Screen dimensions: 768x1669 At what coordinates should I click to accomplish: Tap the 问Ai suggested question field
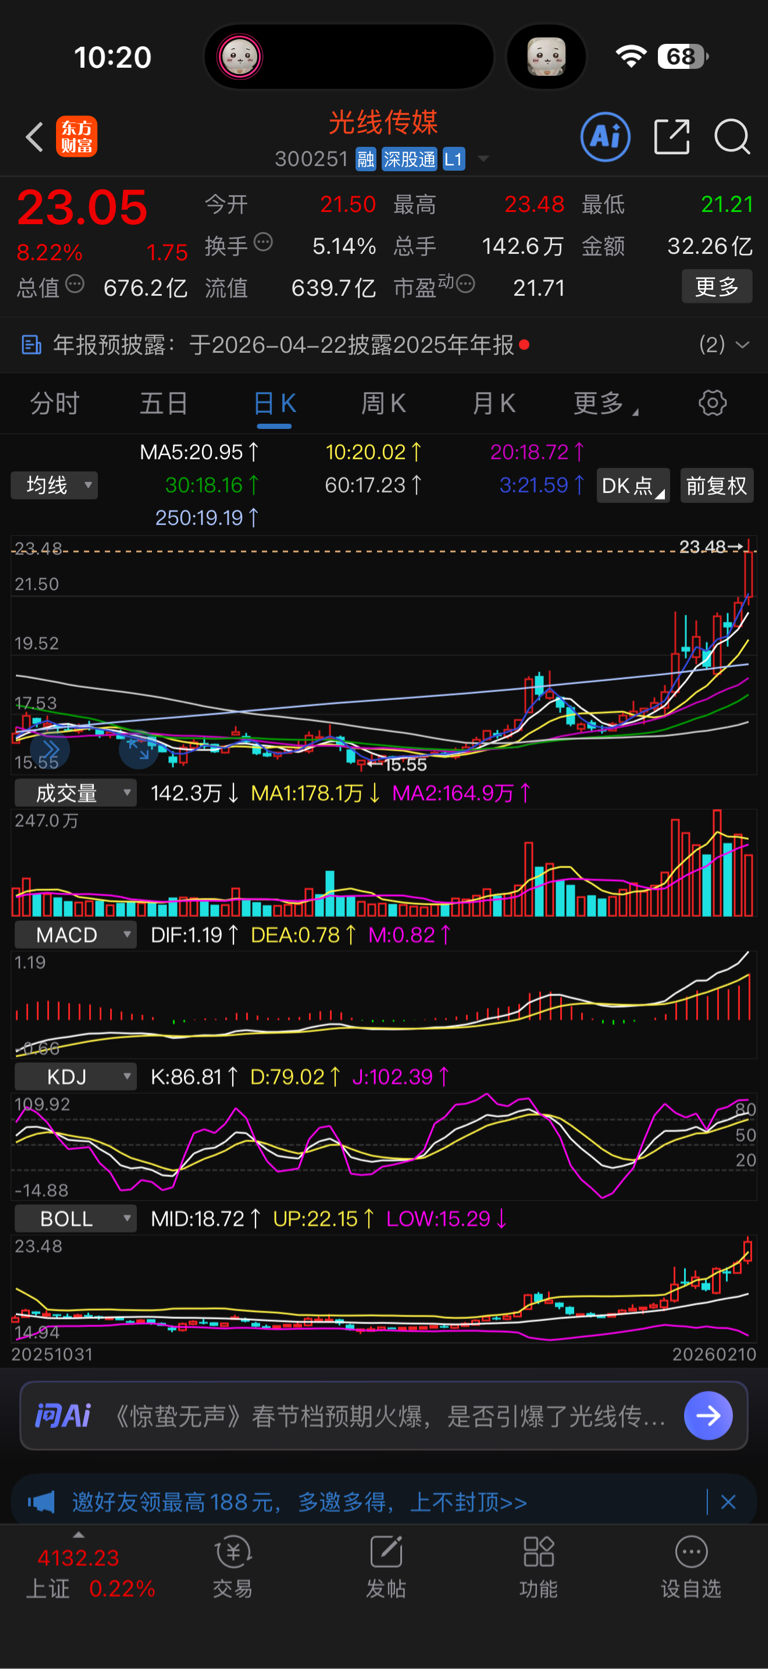(x=384, y=1415)
